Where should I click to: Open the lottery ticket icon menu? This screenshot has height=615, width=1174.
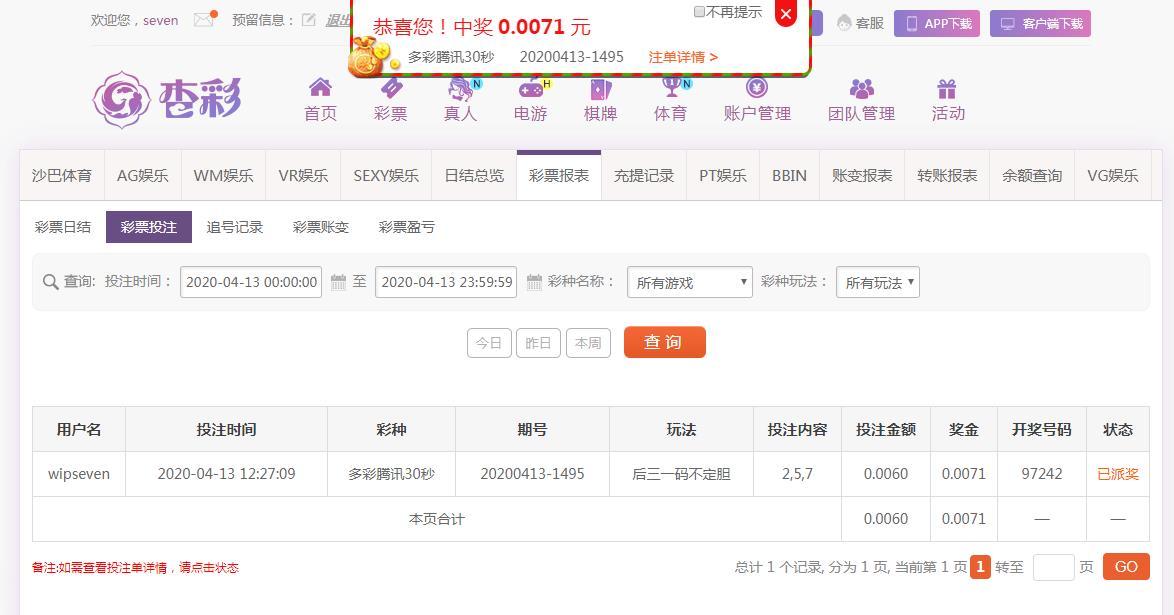click(x=390, y=89)
